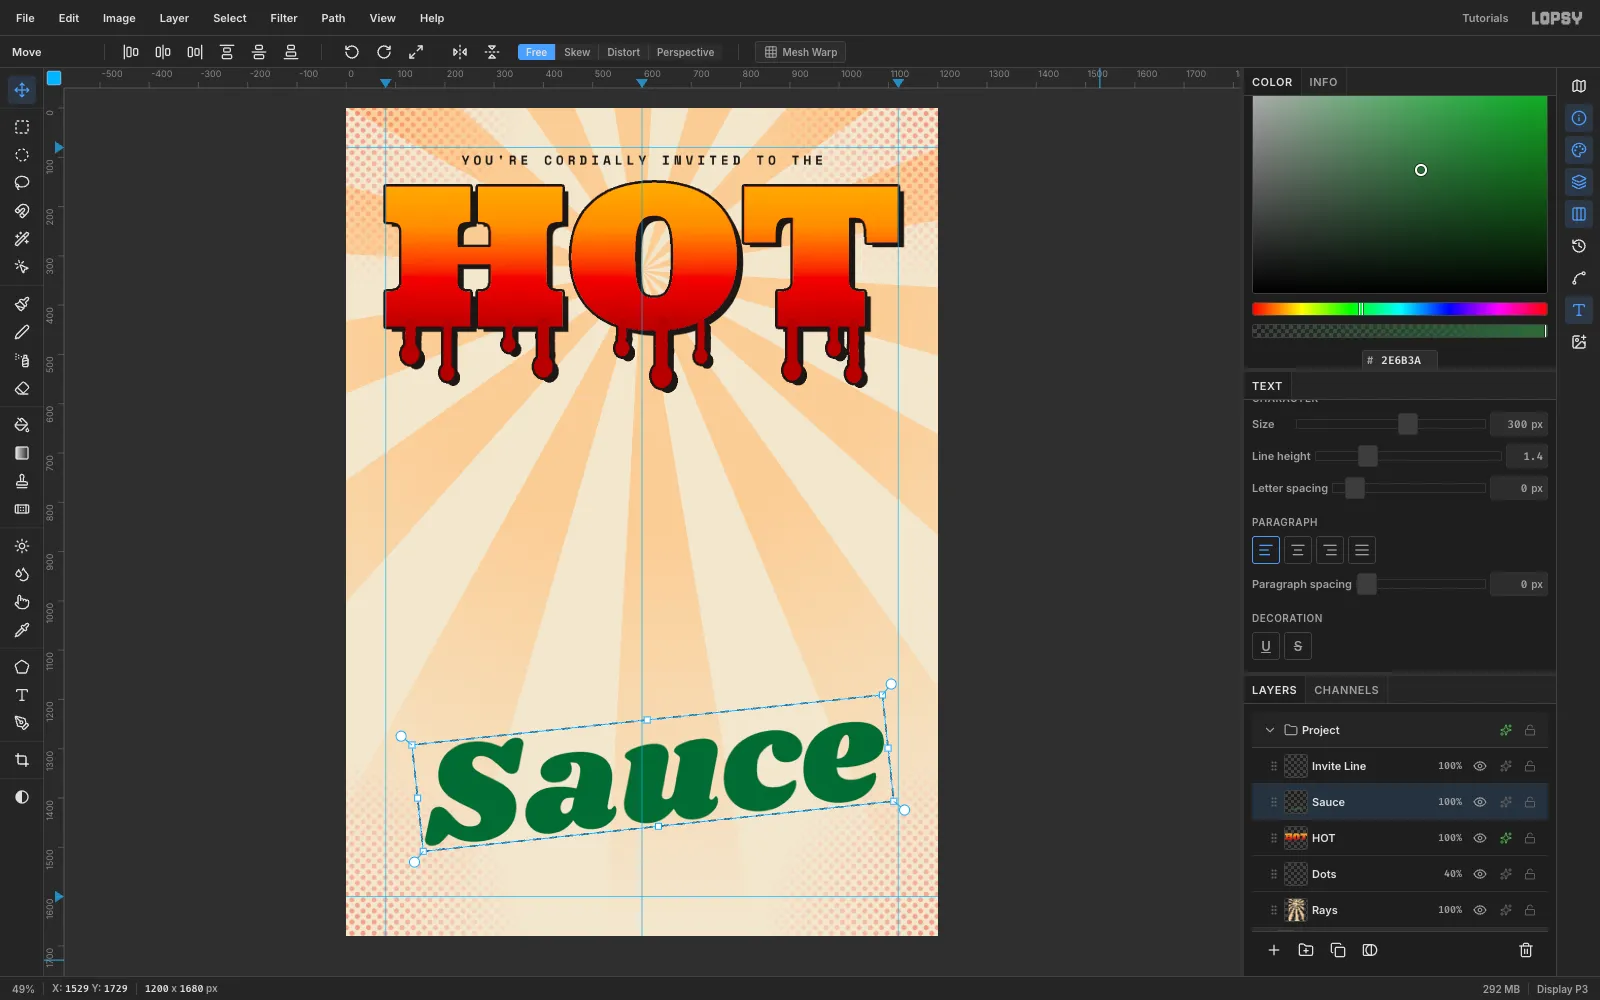Toggle underline text decoration
The width and height of the screenshot is (1600, 1000).
tap(1266, 646)
